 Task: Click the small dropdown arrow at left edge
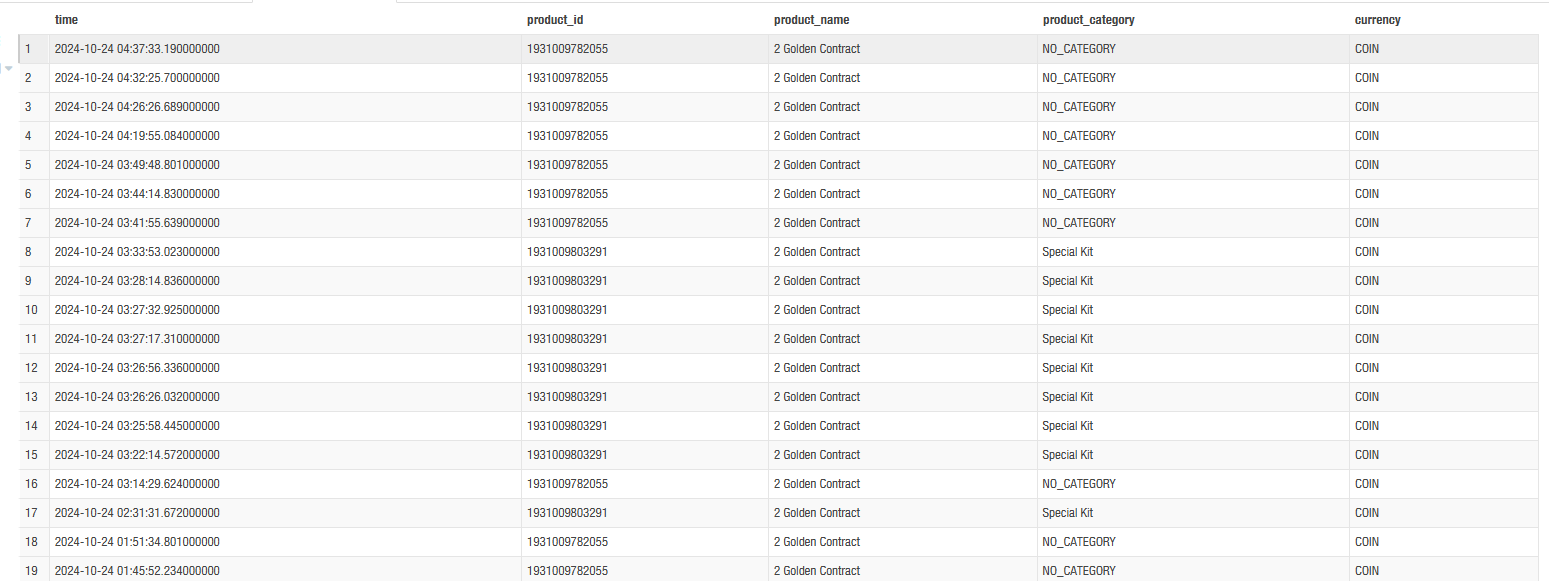[9, 69]
